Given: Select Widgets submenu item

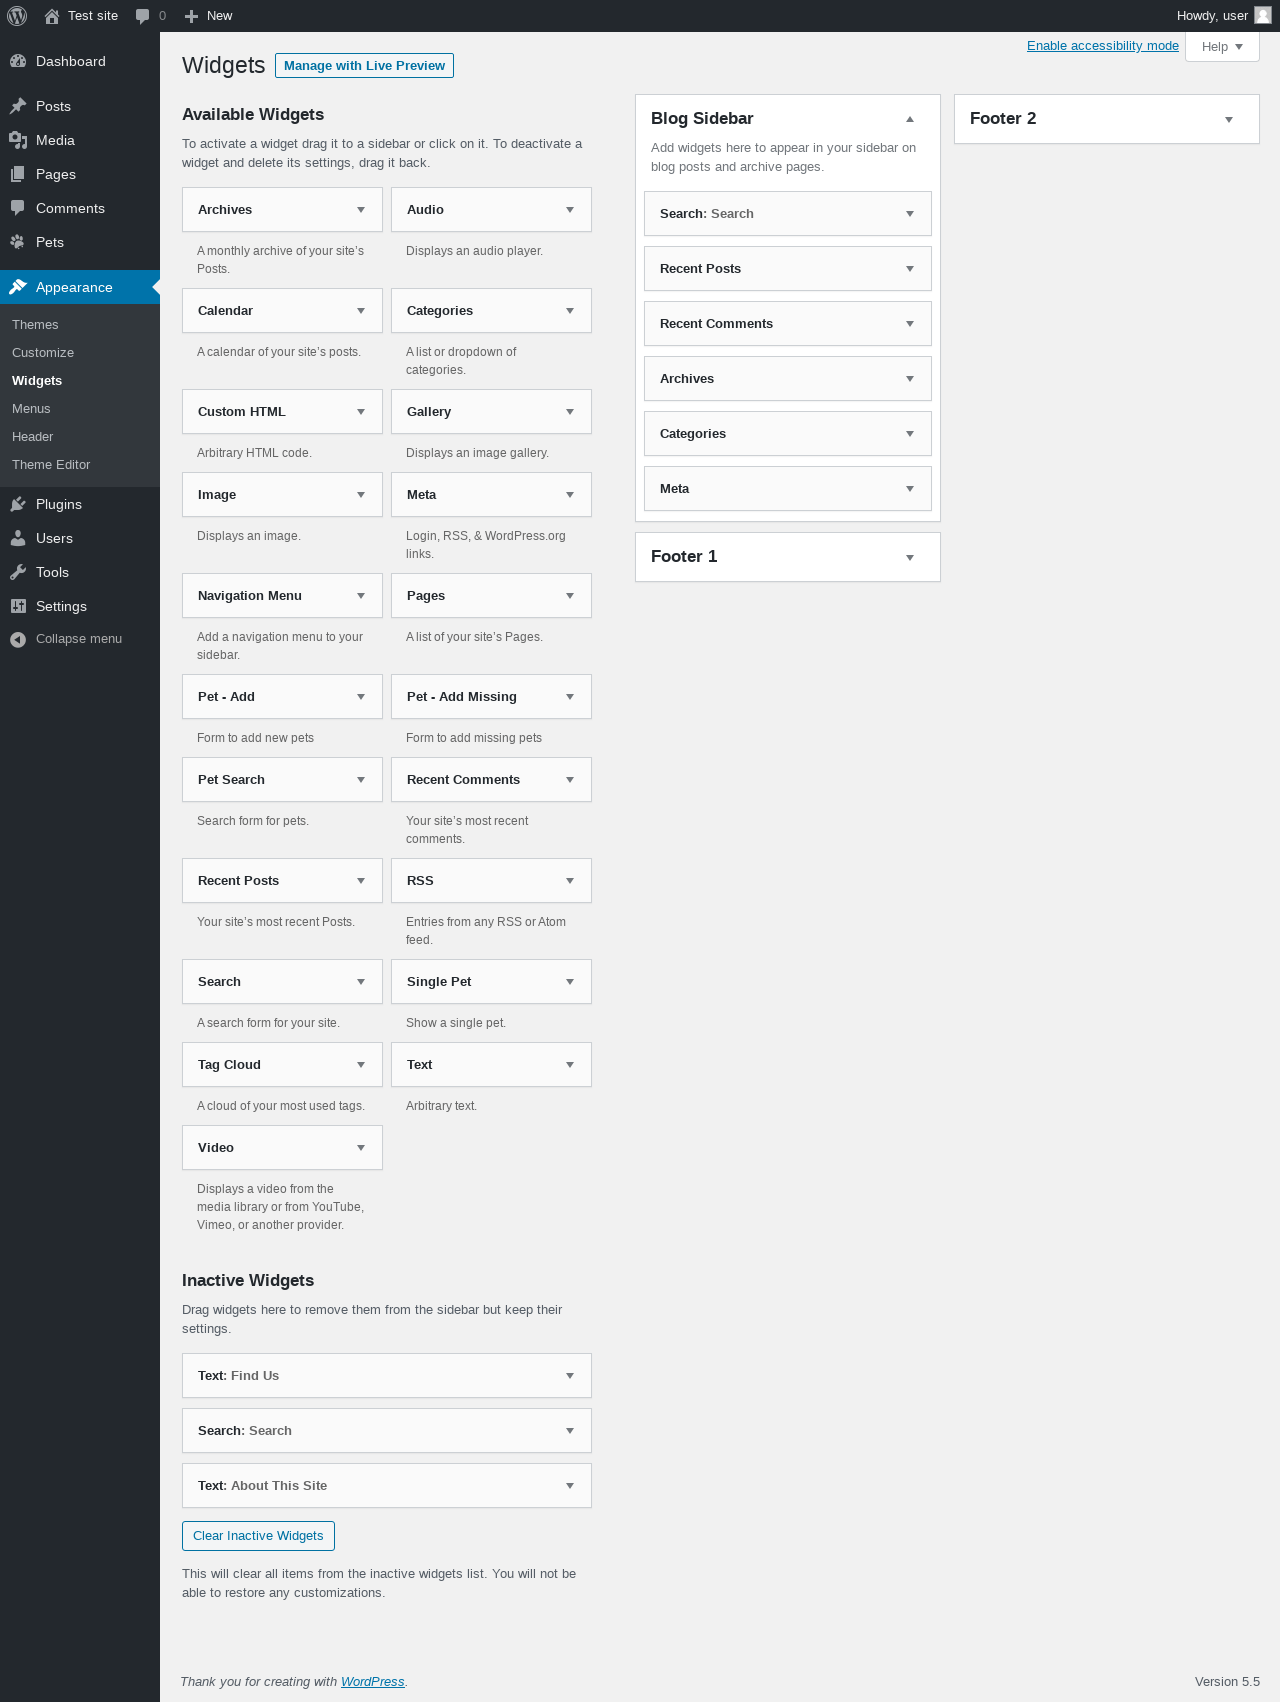Looking at the screenshot, I should tap(37, 381).
